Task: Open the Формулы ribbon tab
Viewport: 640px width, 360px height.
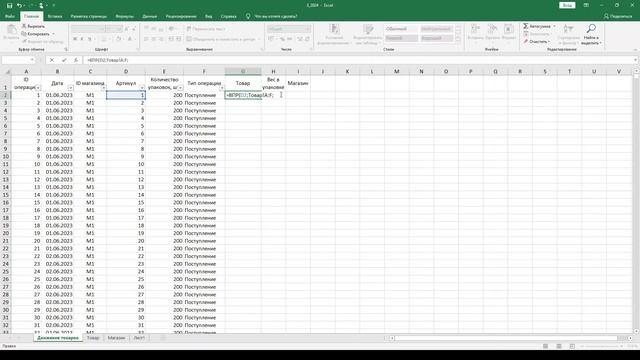Action: tap(124, 16)
